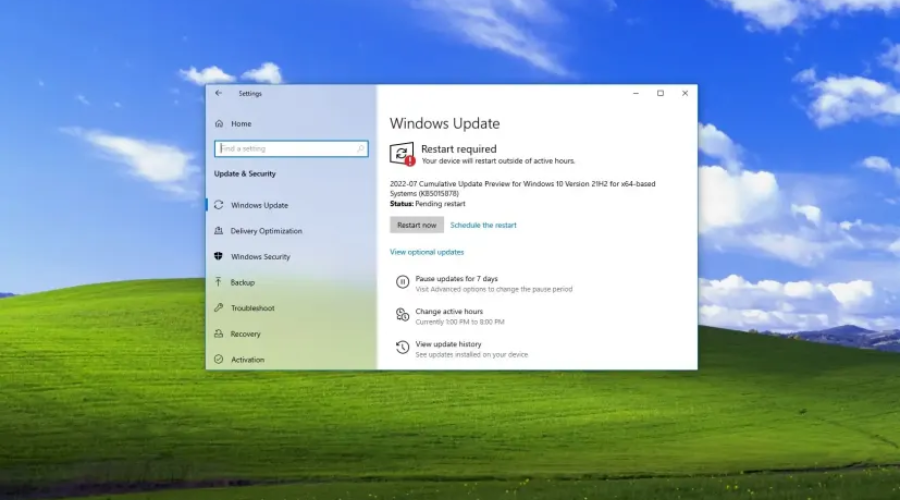Click 'Visit Advanced options to change the pause period'
The width and height of the screenshot is (900, 500).
point(494,289)
